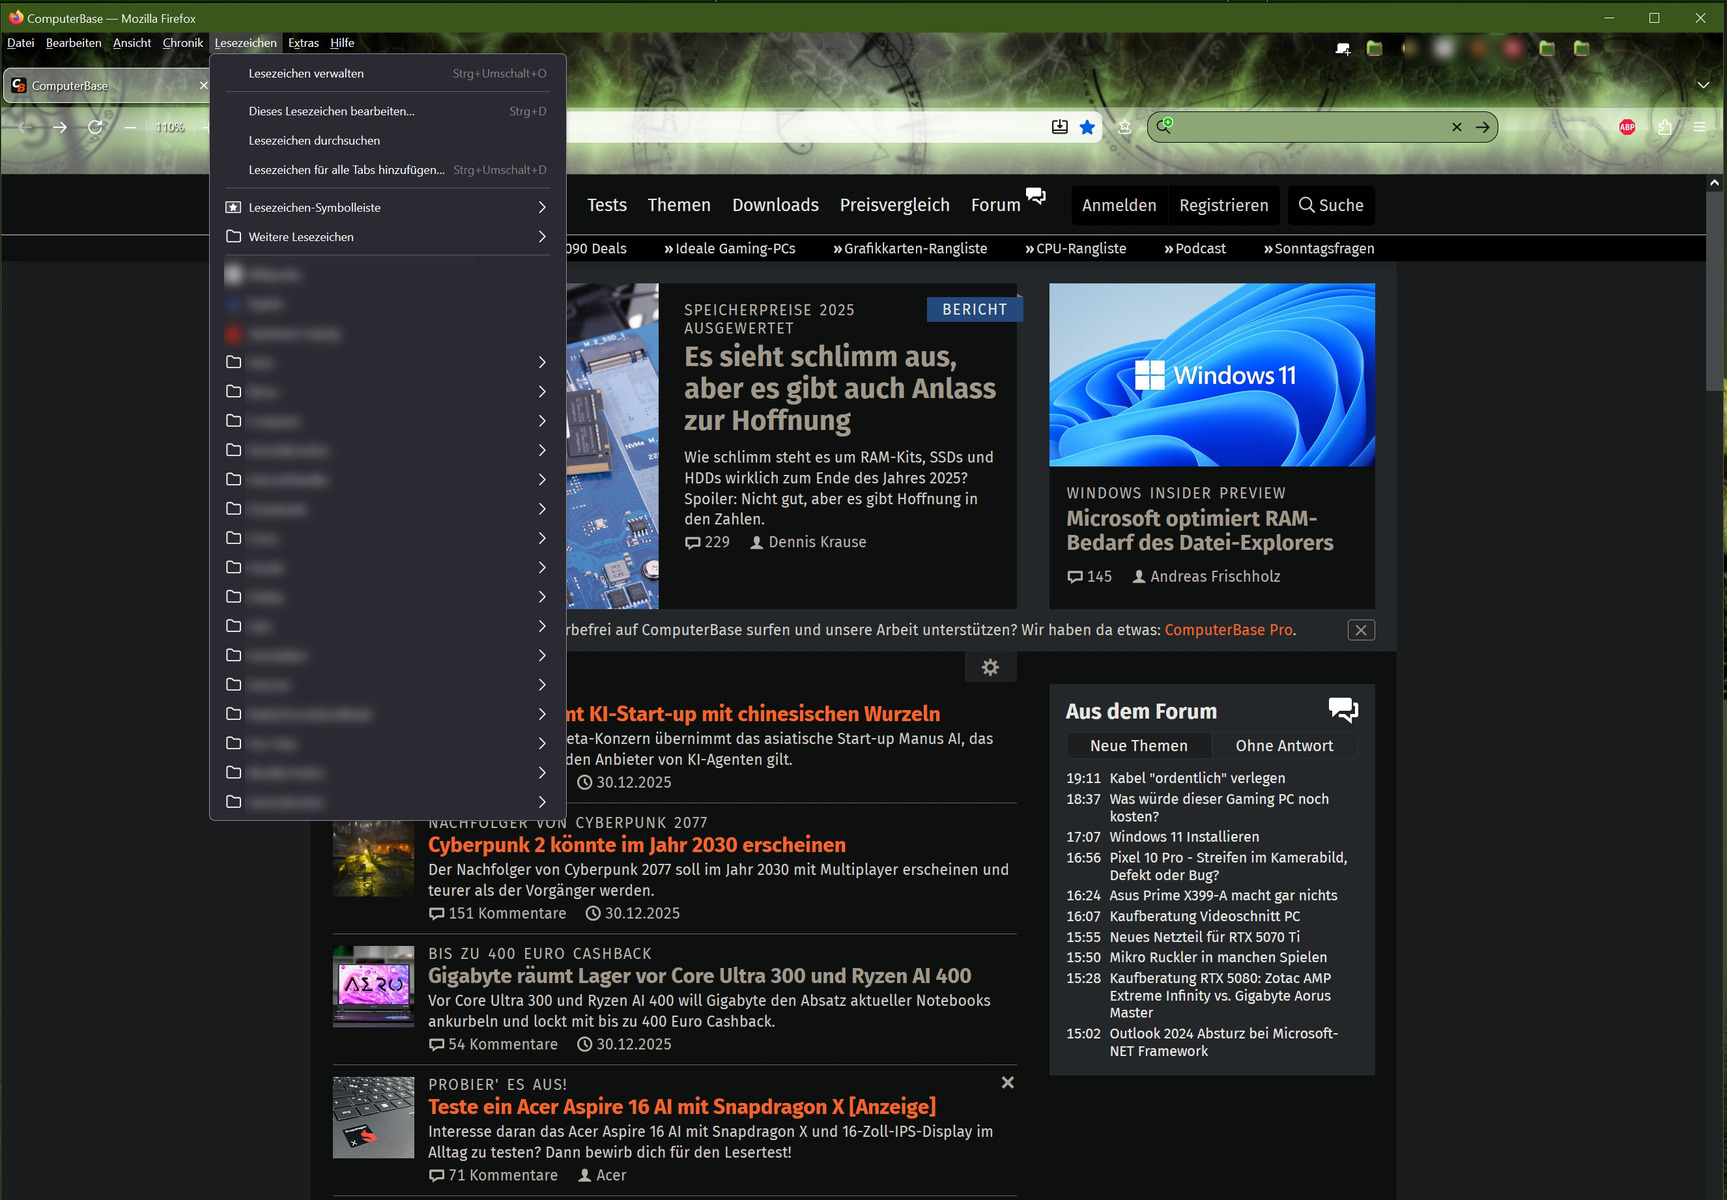Viewport: 1727px width, 1200px height.
Task: Expand the Weitere Lesezeichen submenu arrow
Action: 542,236
